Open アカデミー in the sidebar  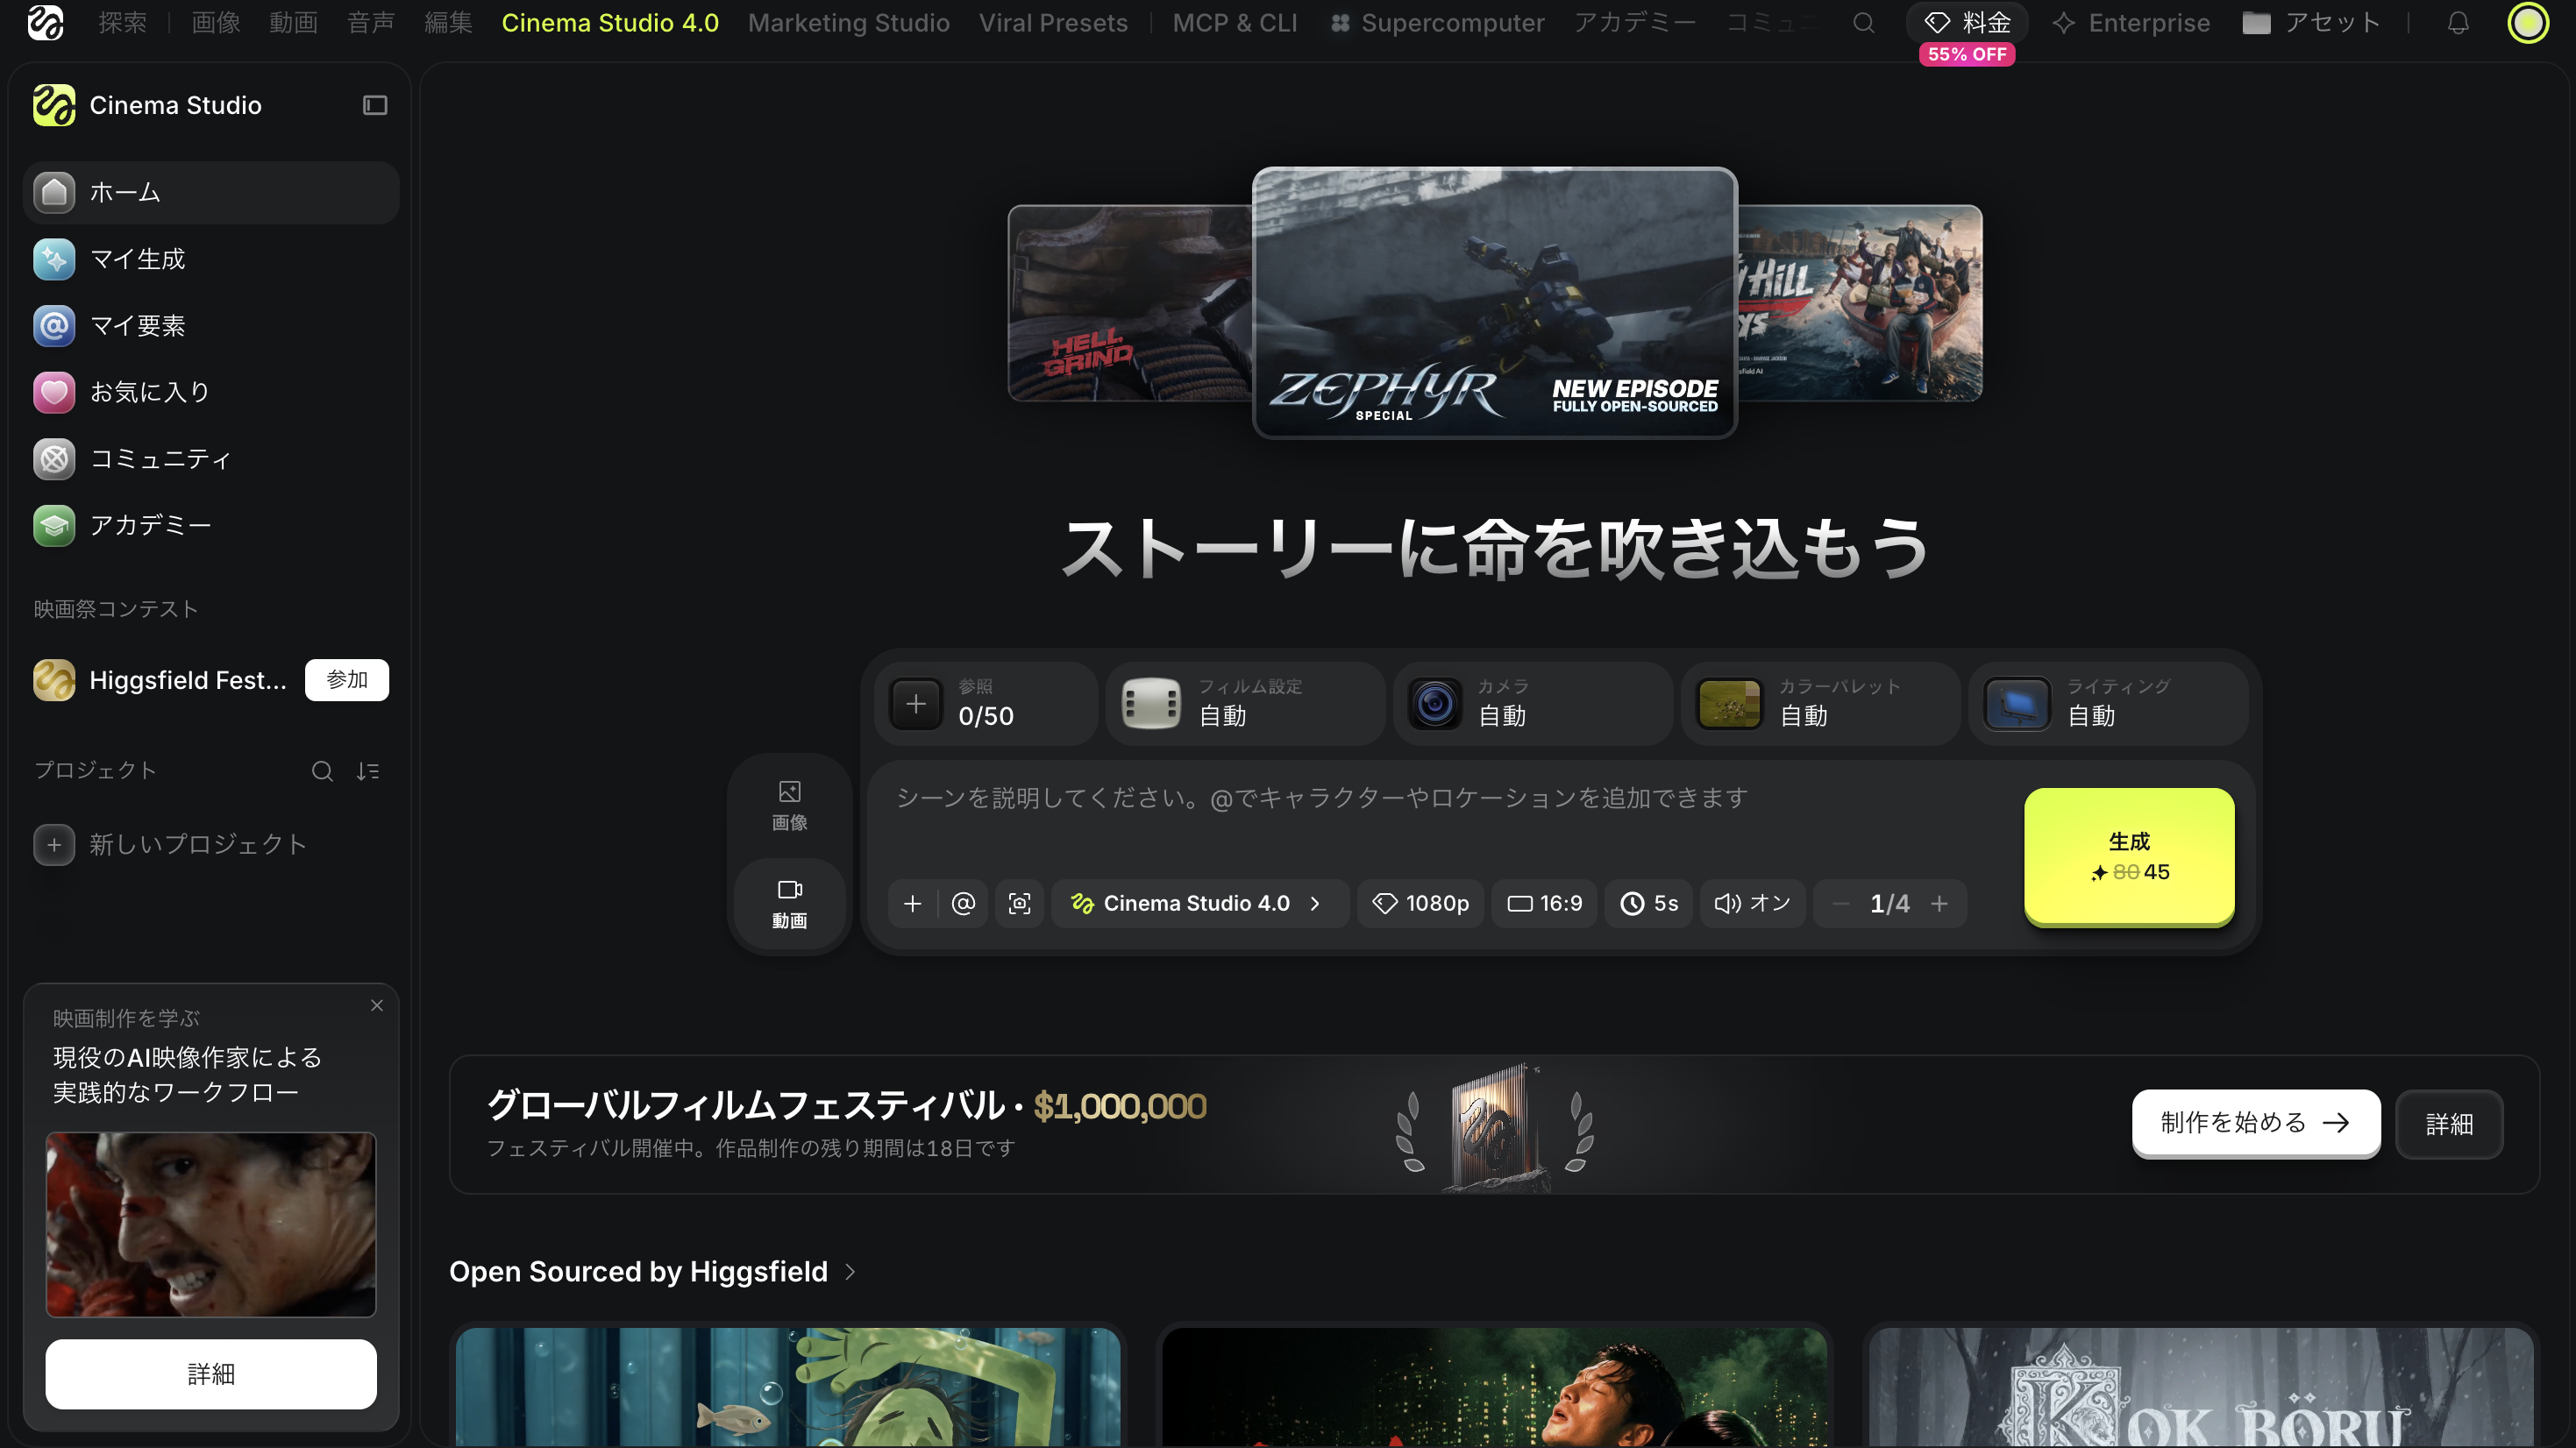(211, 525)
